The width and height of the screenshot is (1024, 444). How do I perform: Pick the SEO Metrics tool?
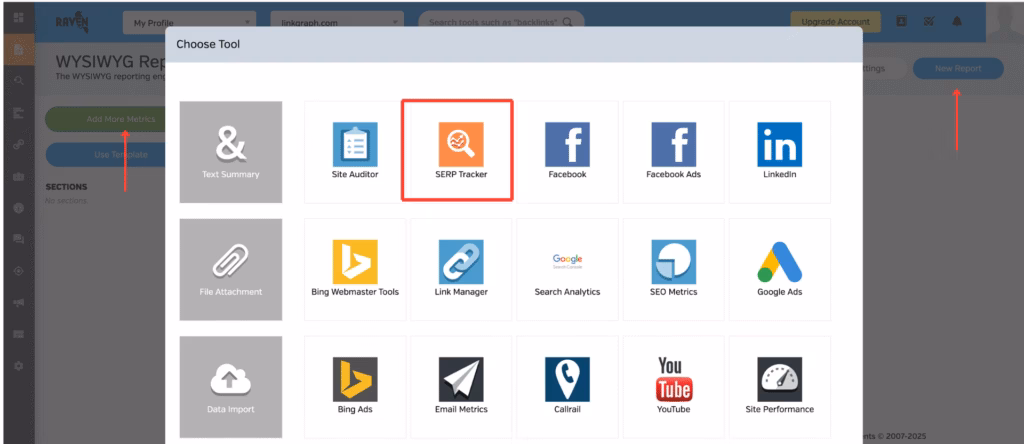pyautogui.click(x=673, y=266)
